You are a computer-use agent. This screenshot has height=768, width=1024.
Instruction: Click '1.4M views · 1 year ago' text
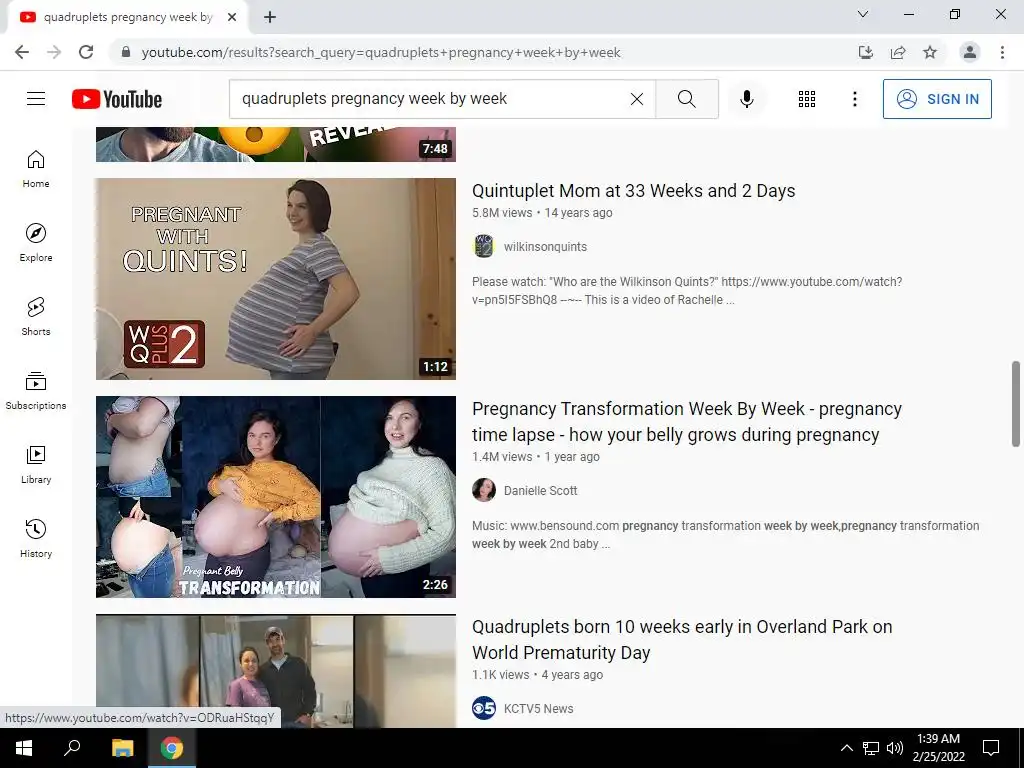536,456
